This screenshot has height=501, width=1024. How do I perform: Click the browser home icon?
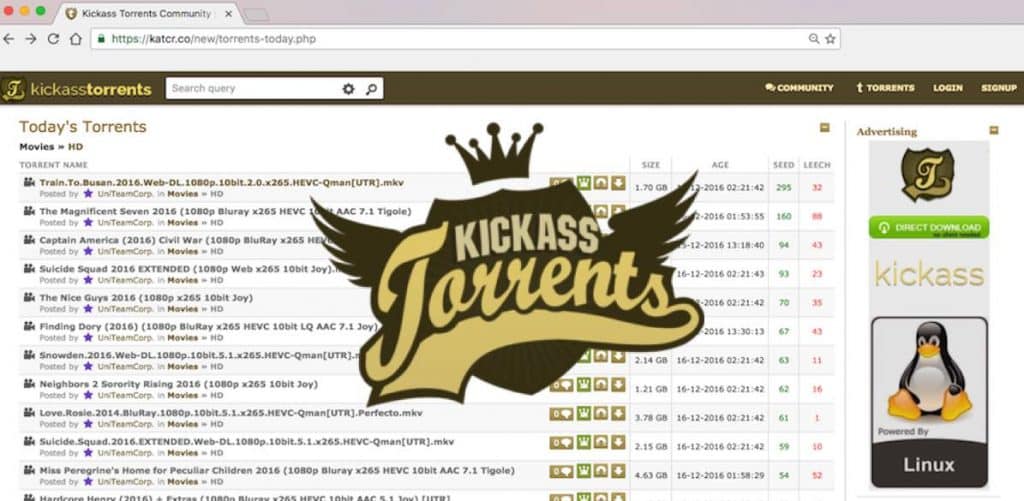click(x=75, y=39)
